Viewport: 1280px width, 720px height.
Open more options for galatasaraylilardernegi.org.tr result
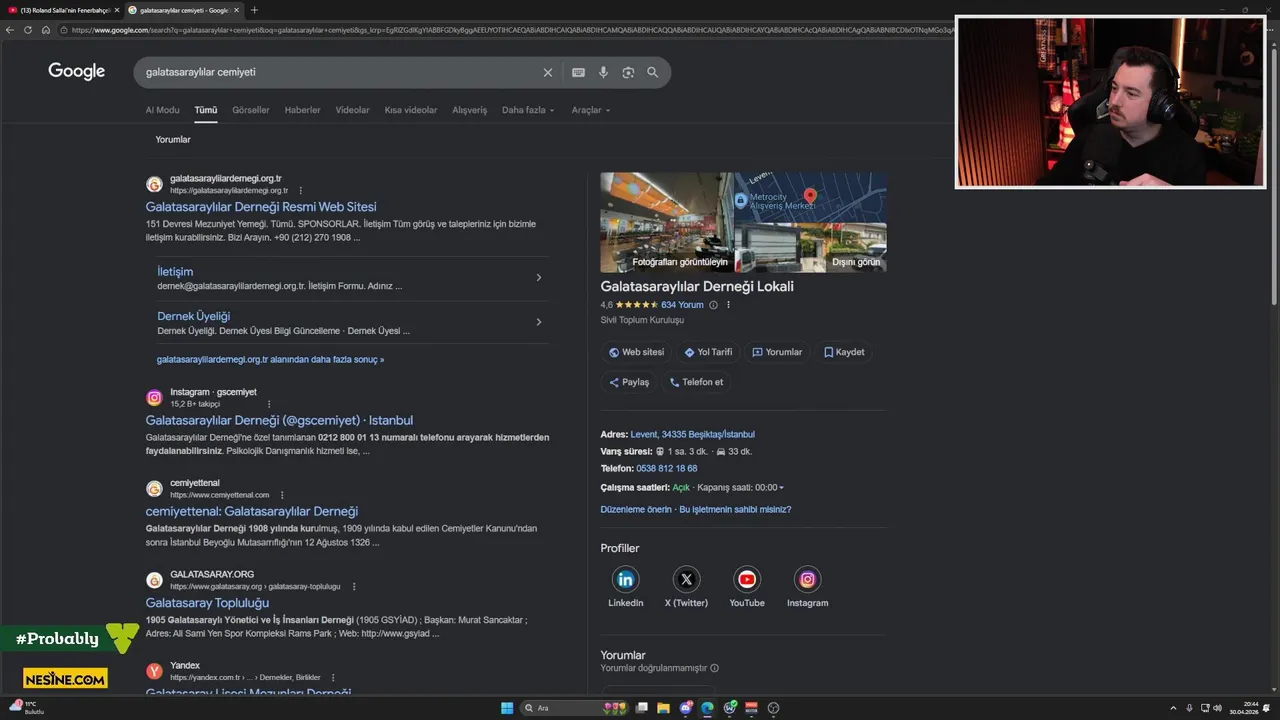[300, 190]
